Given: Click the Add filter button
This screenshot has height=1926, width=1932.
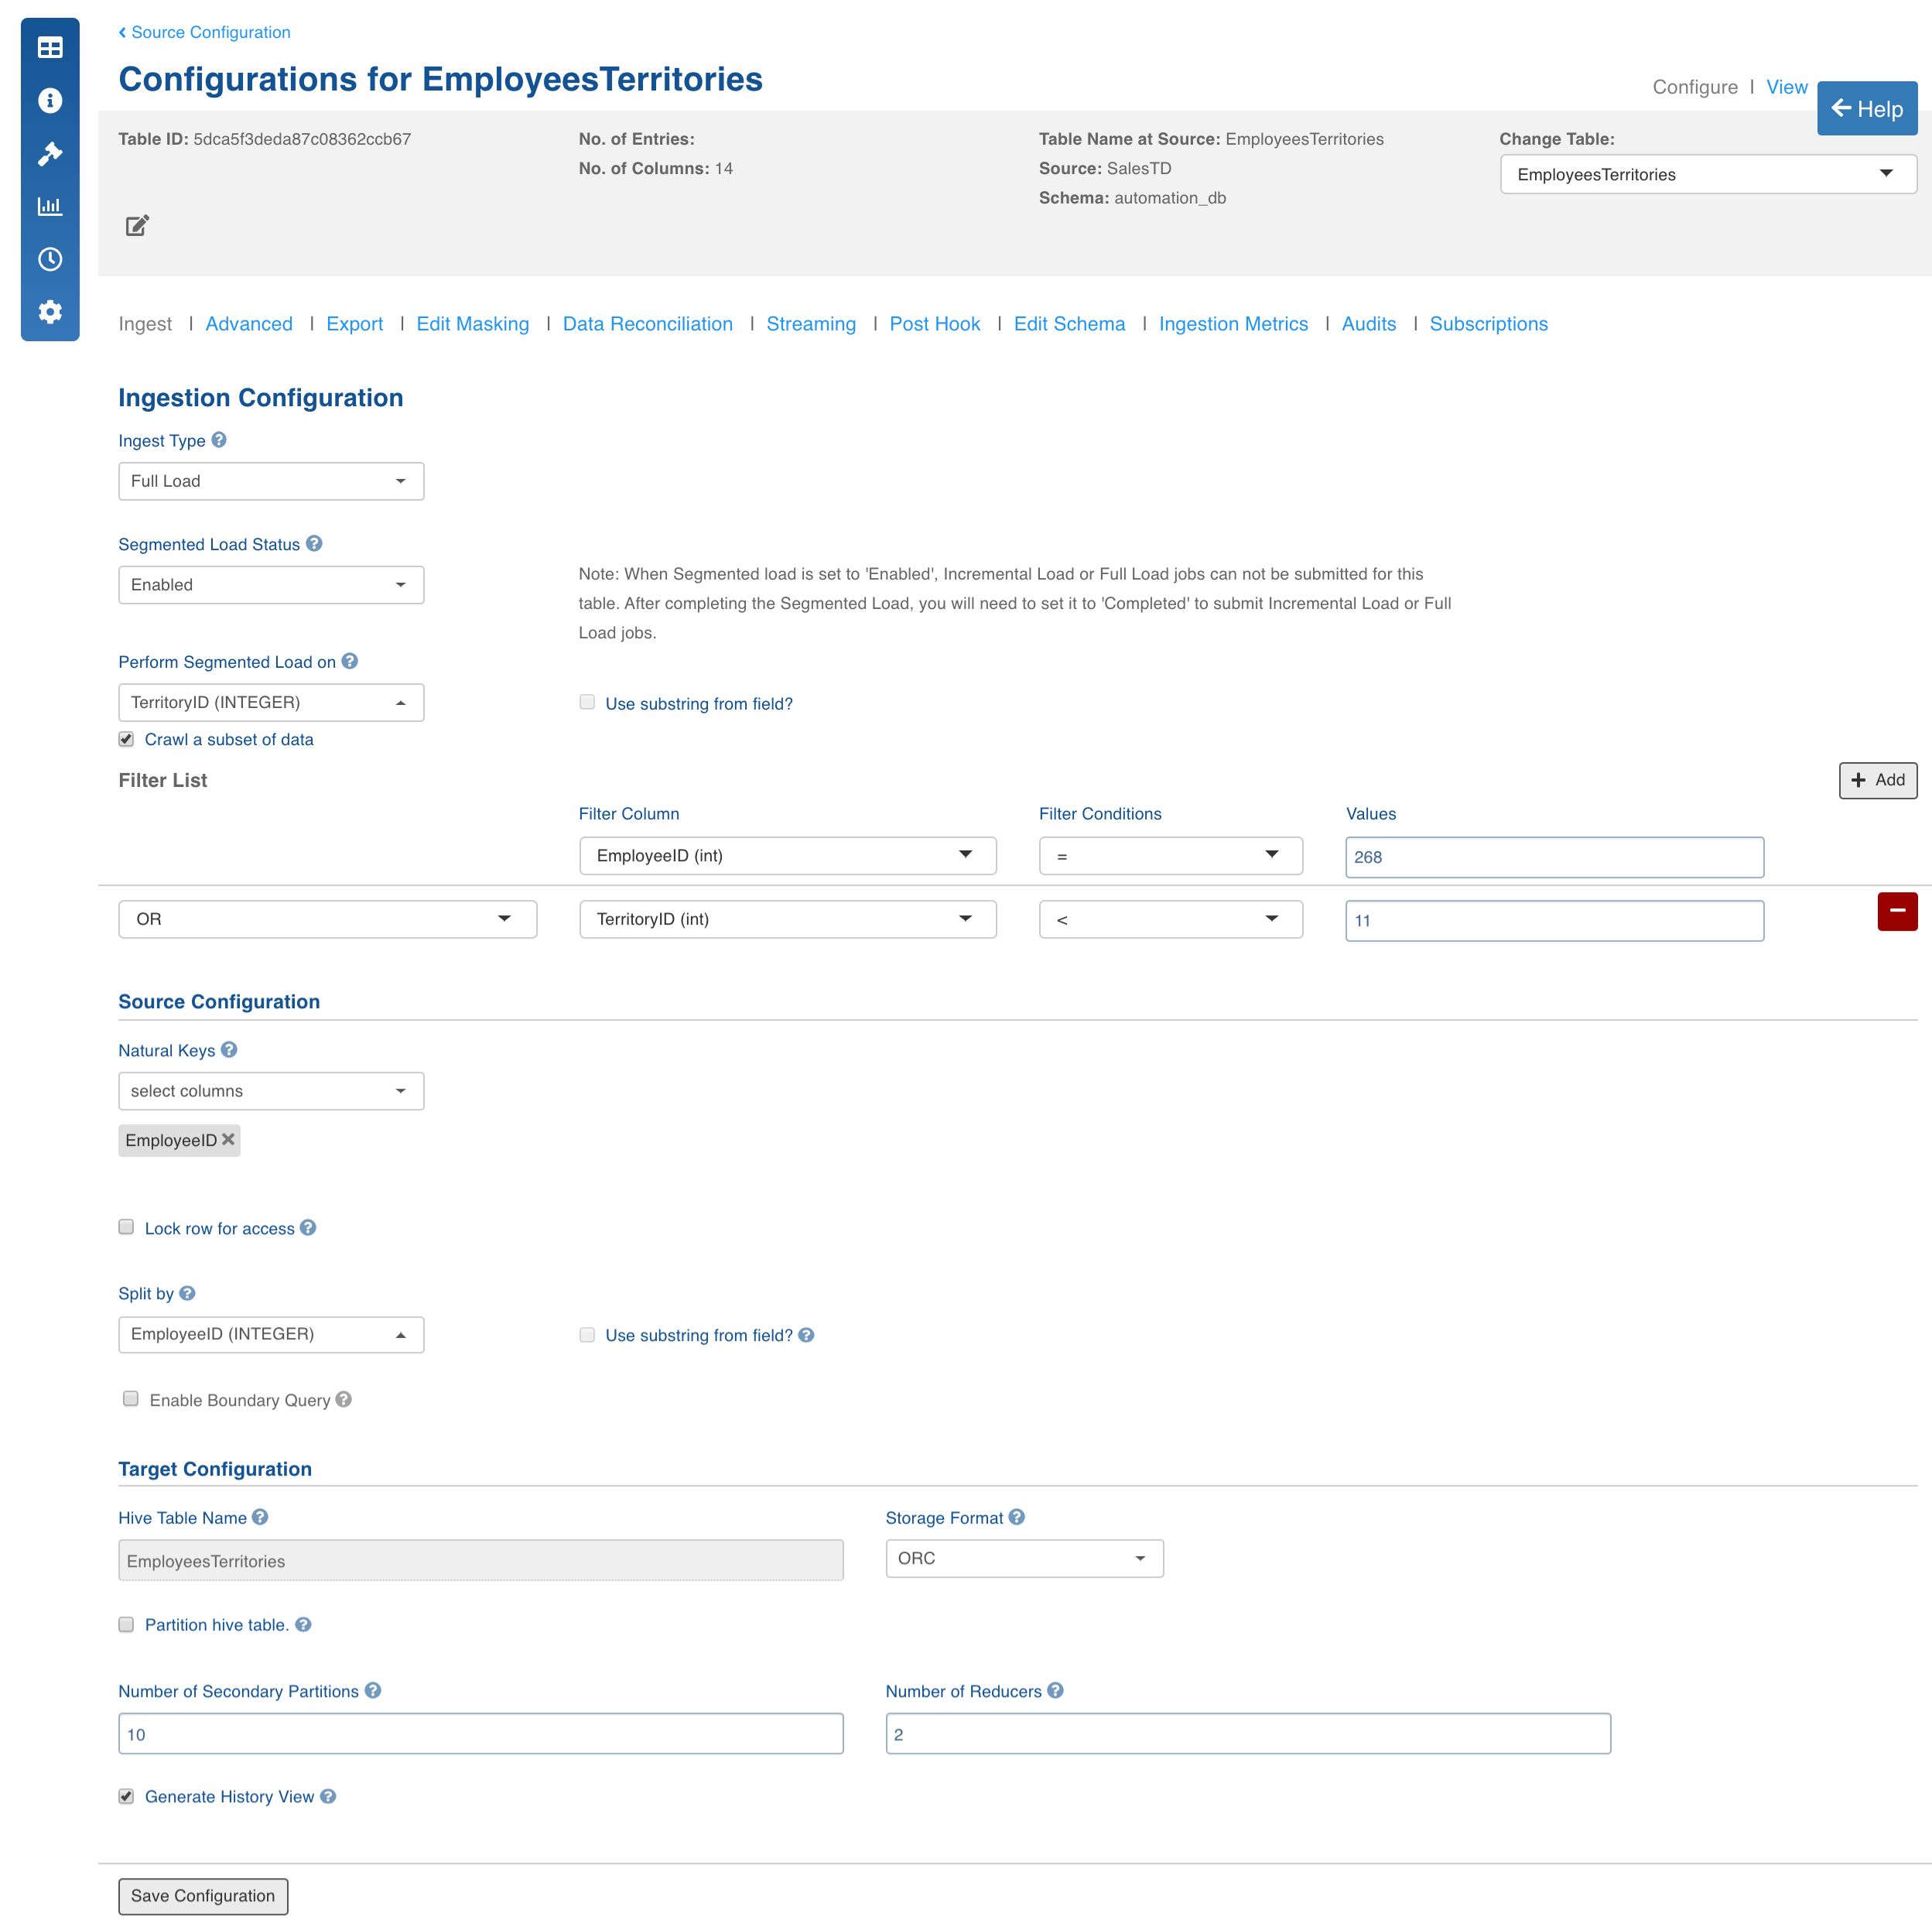Looking at the screenshot, I should 1878,780.
